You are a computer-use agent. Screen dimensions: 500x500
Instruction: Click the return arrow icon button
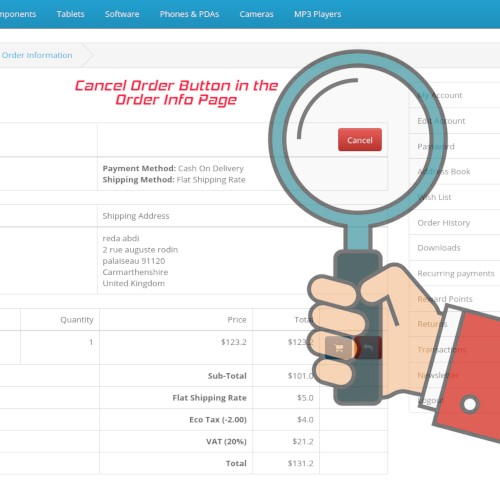[368, 348]
